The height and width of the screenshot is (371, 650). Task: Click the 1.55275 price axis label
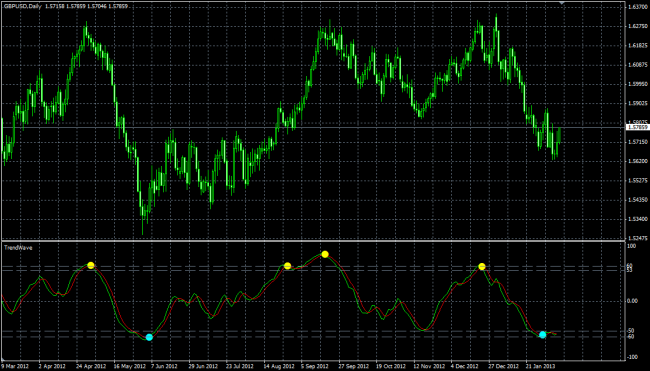point(638,181)
